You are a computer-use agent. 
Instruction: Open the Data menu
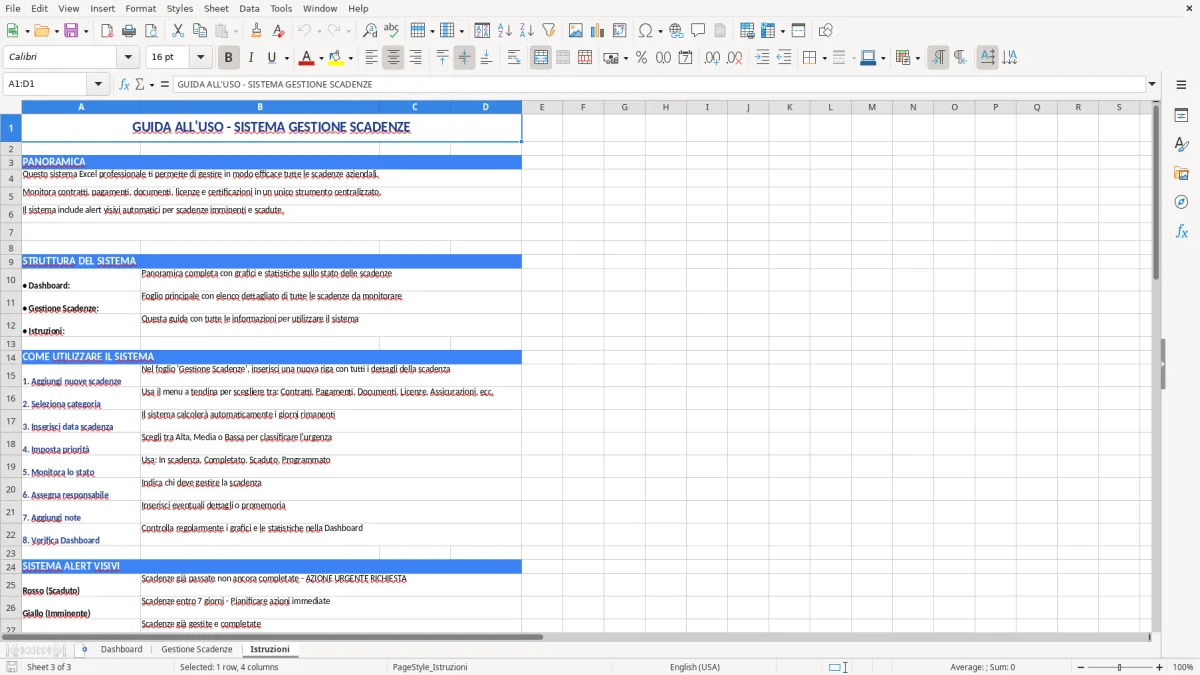tap(249, 8)
